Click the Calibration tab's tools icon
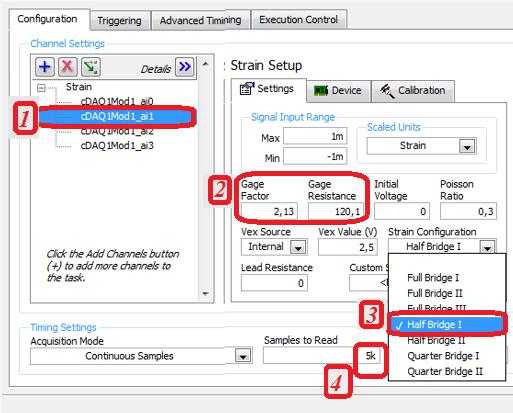Image resolution: width=513 pixels, height=413 pixels. pyautogui.click(x=387, y=91)
